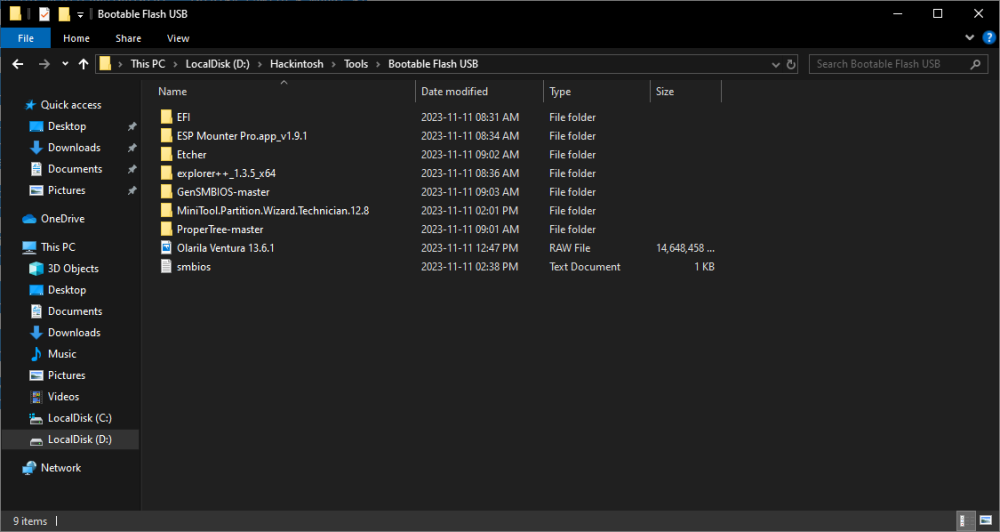Open the Home ribbon tab
The height and width of the screenshot is (532, 1000).
(x=77, y=38)
